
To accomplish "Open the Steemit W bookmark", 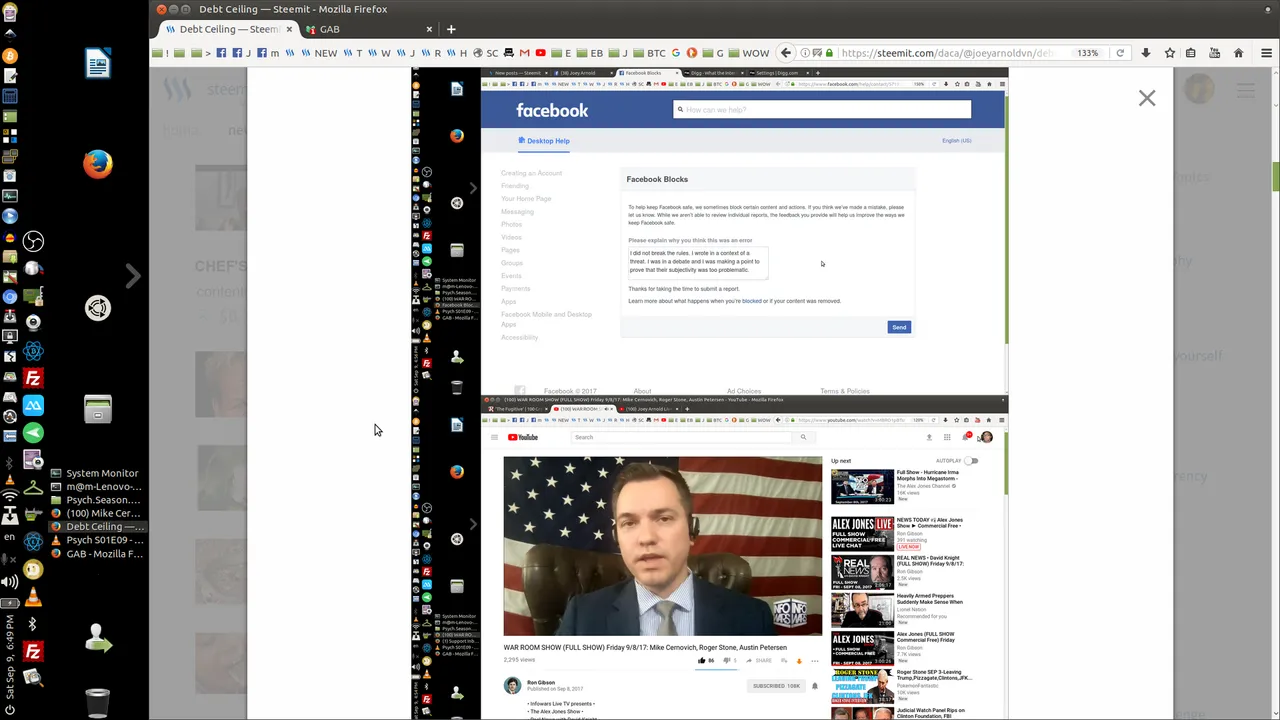I will coord(379,53).
